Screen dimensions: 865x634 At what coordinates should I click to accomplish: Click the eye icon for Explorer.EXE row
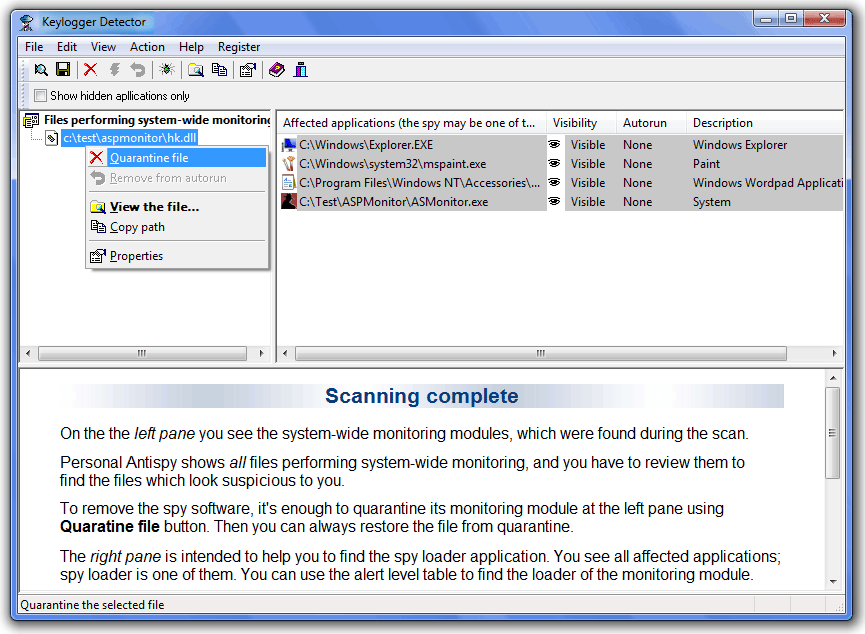click(554, 145)
